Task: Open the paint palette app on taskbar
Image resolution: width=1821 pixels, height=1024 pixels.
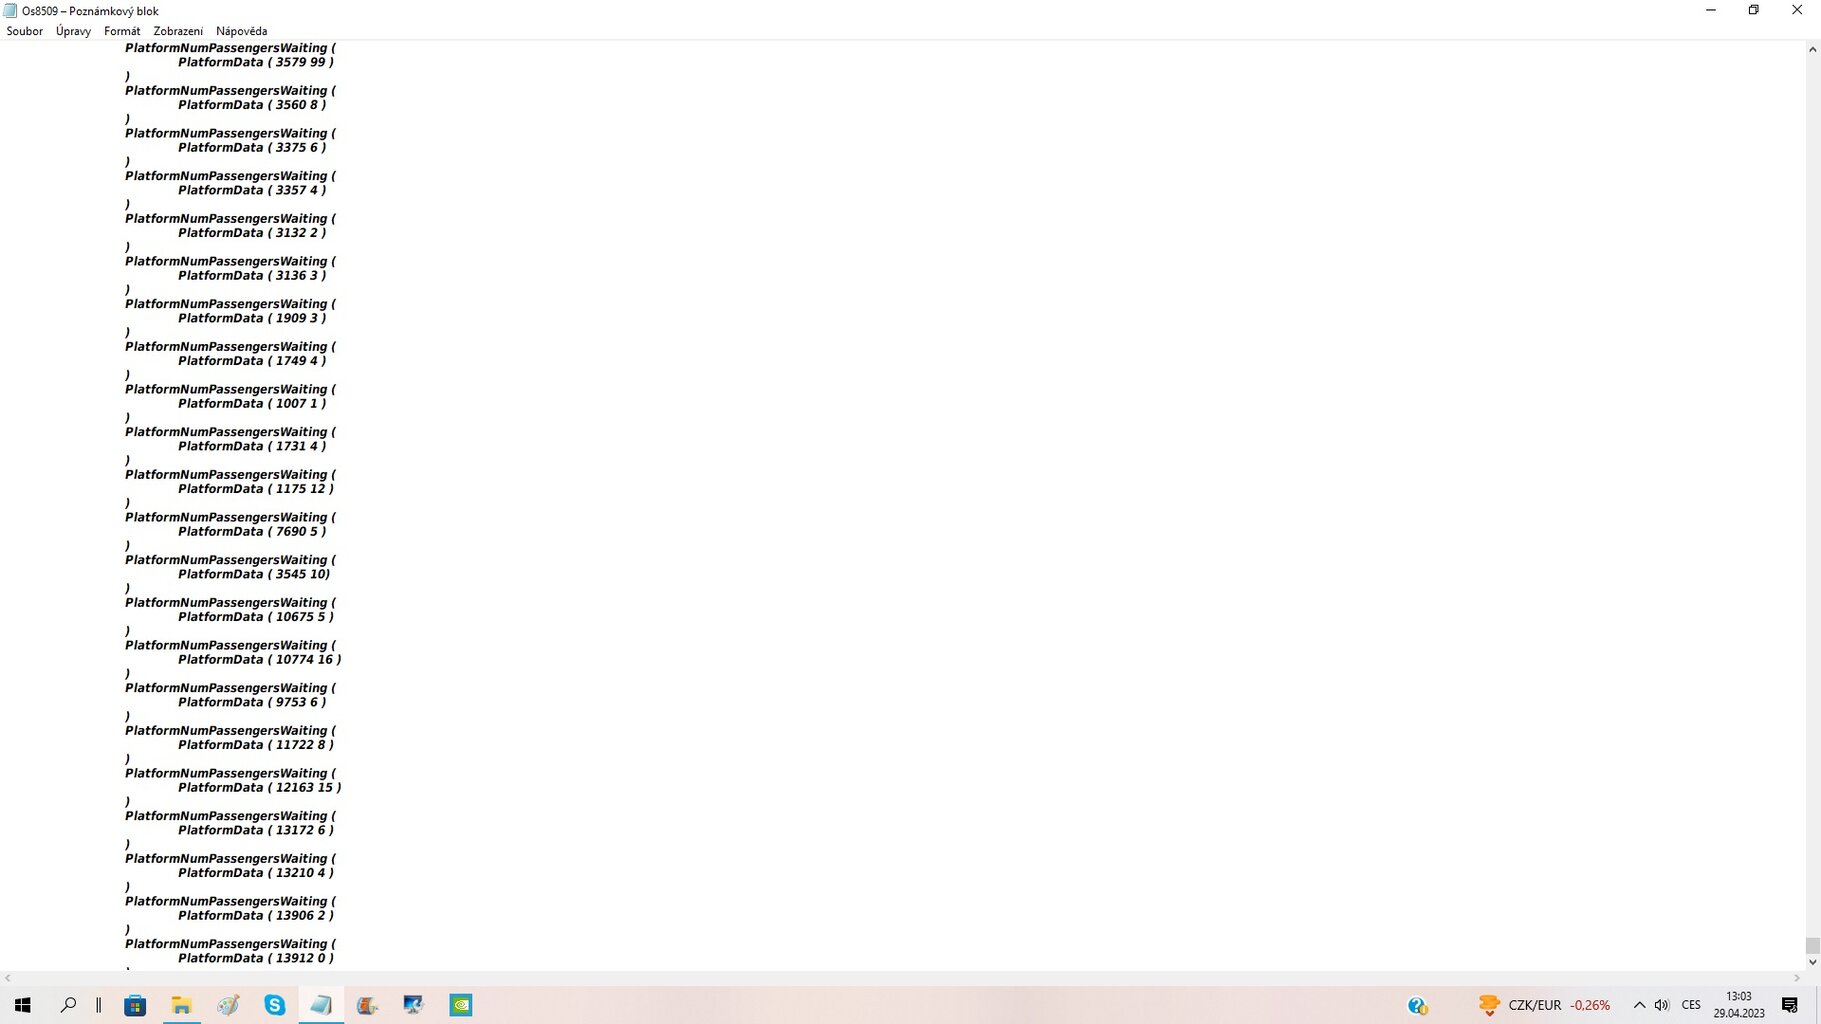Action: [x=228, y=1005]
